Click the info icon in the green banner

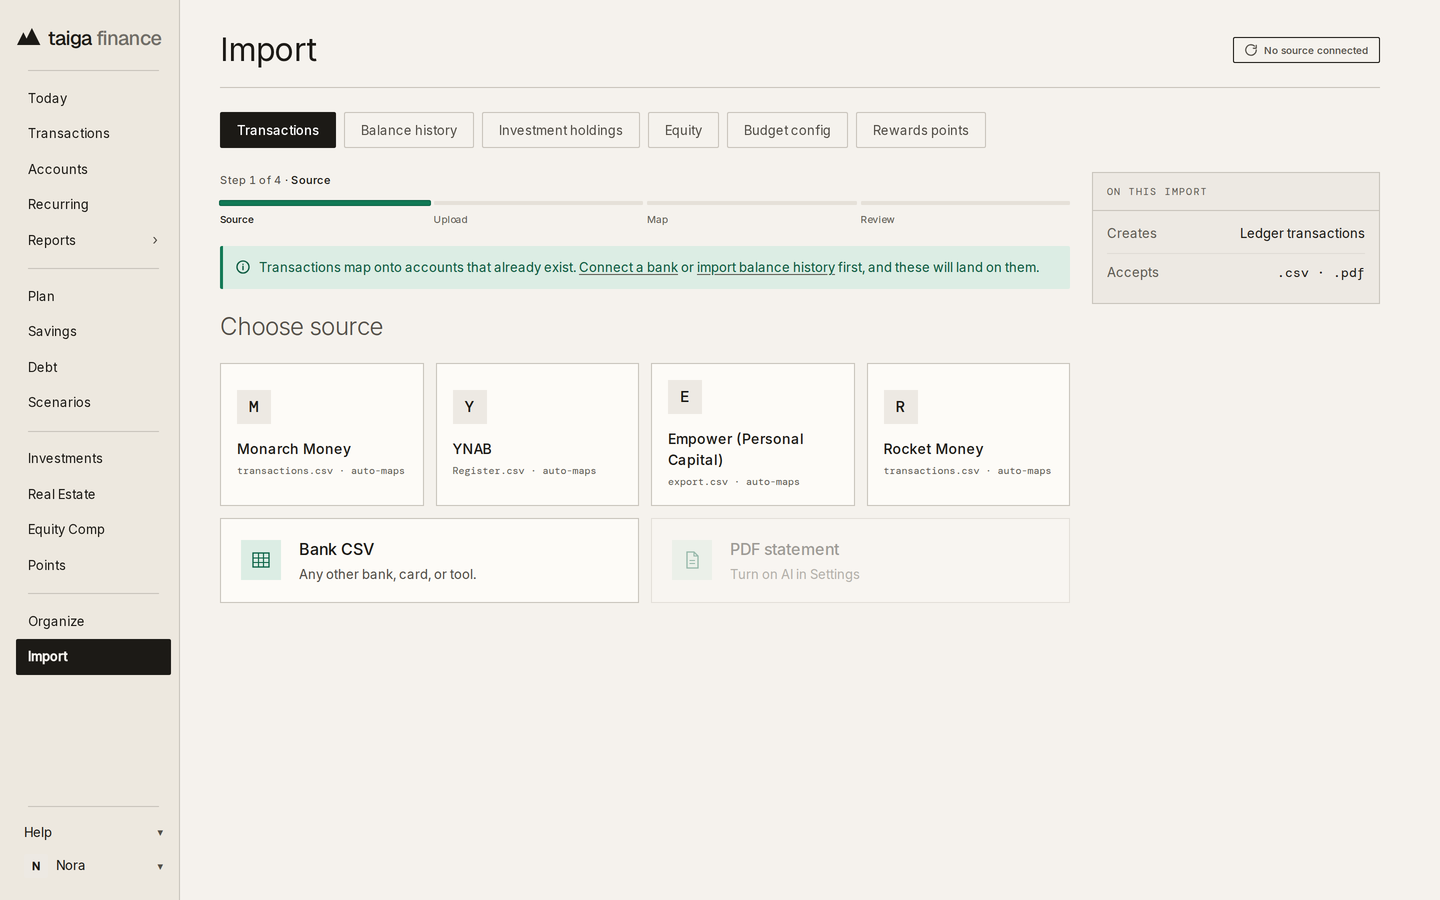(x=243, y=267)
